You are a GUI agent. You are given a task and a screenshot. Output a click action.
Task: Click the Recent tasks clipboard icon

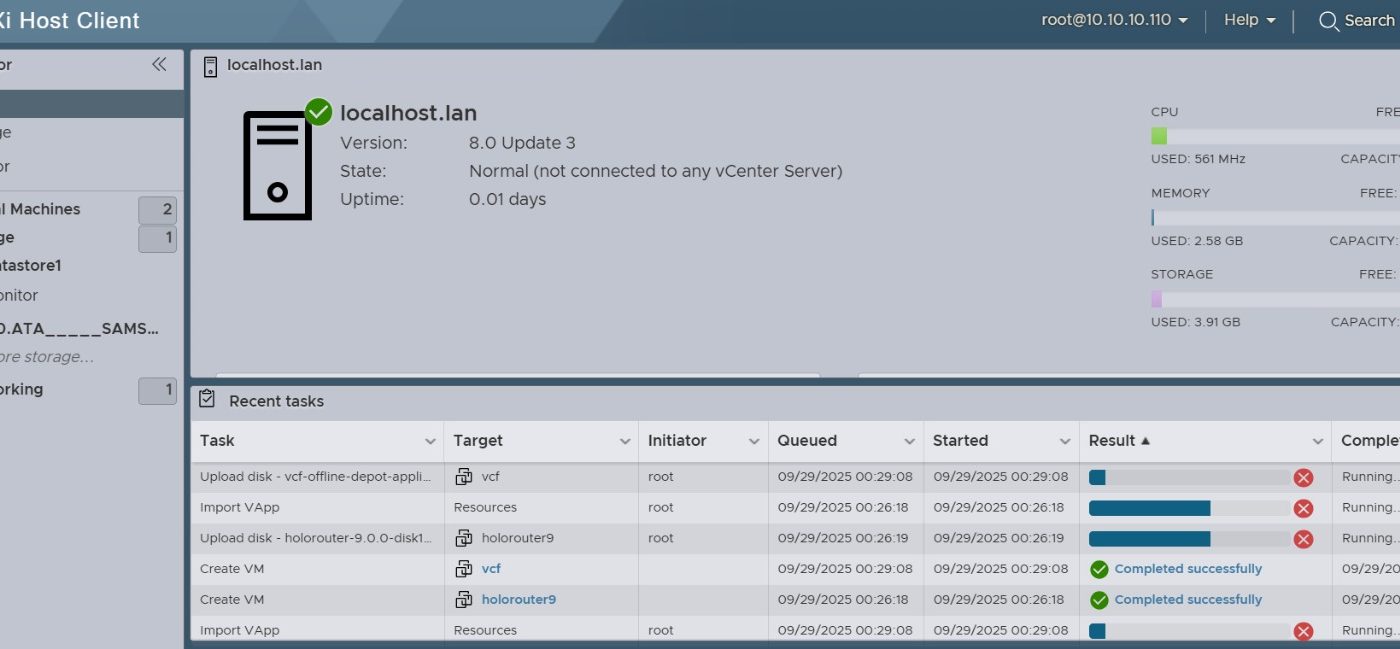coord(207,400)
